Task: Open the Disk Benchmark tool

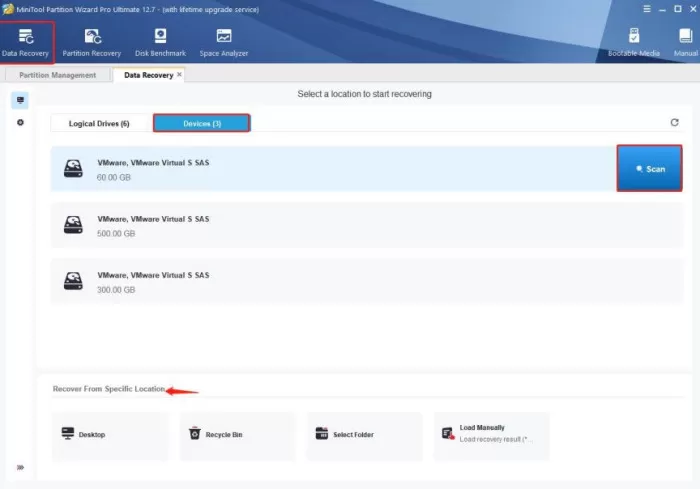Action: tap(160, 42)
